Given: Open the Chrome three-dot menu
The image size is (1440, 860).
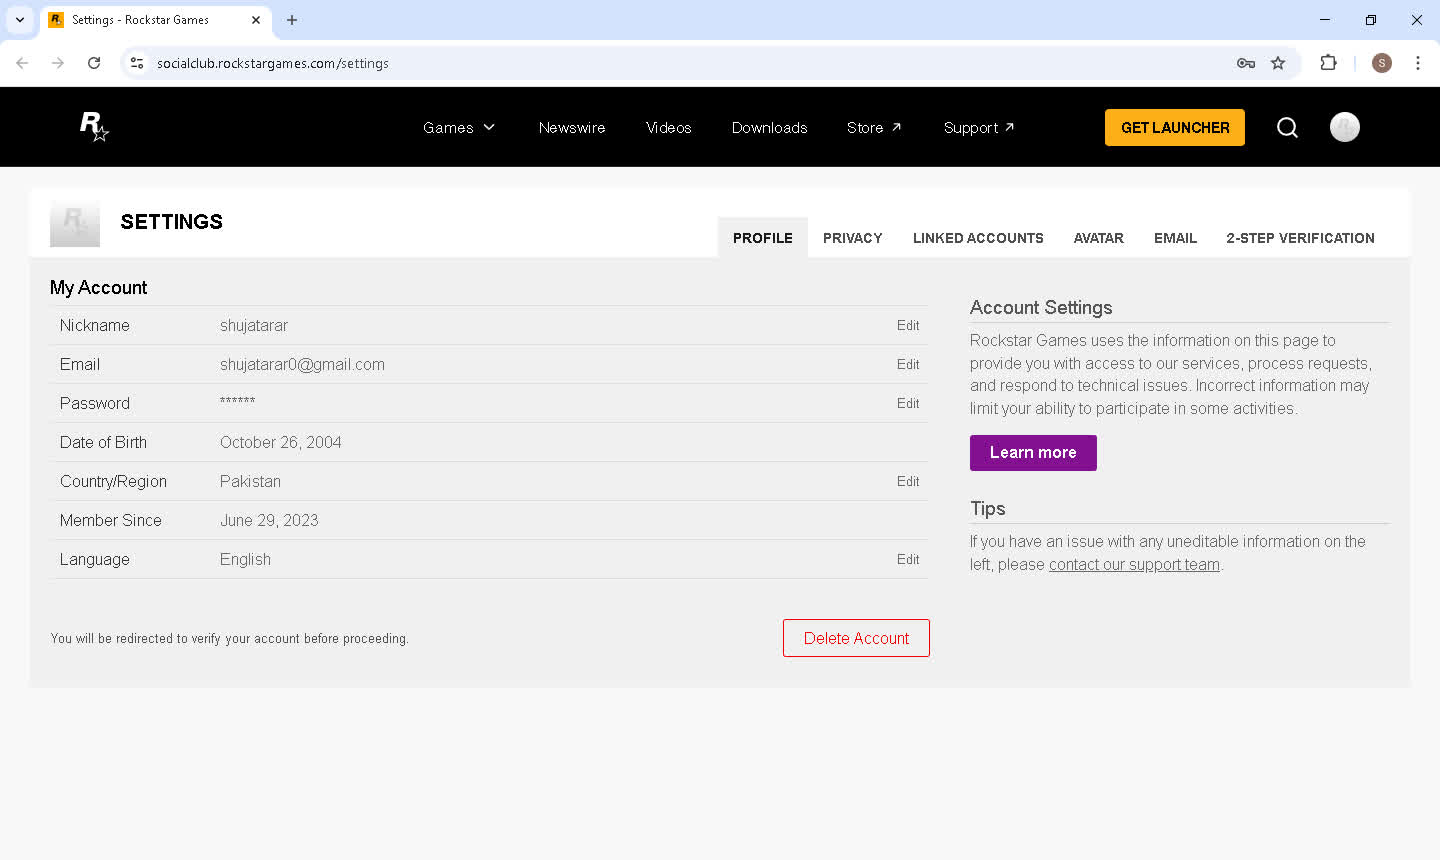Looking at the screenshot, I should click(1417, 63).
